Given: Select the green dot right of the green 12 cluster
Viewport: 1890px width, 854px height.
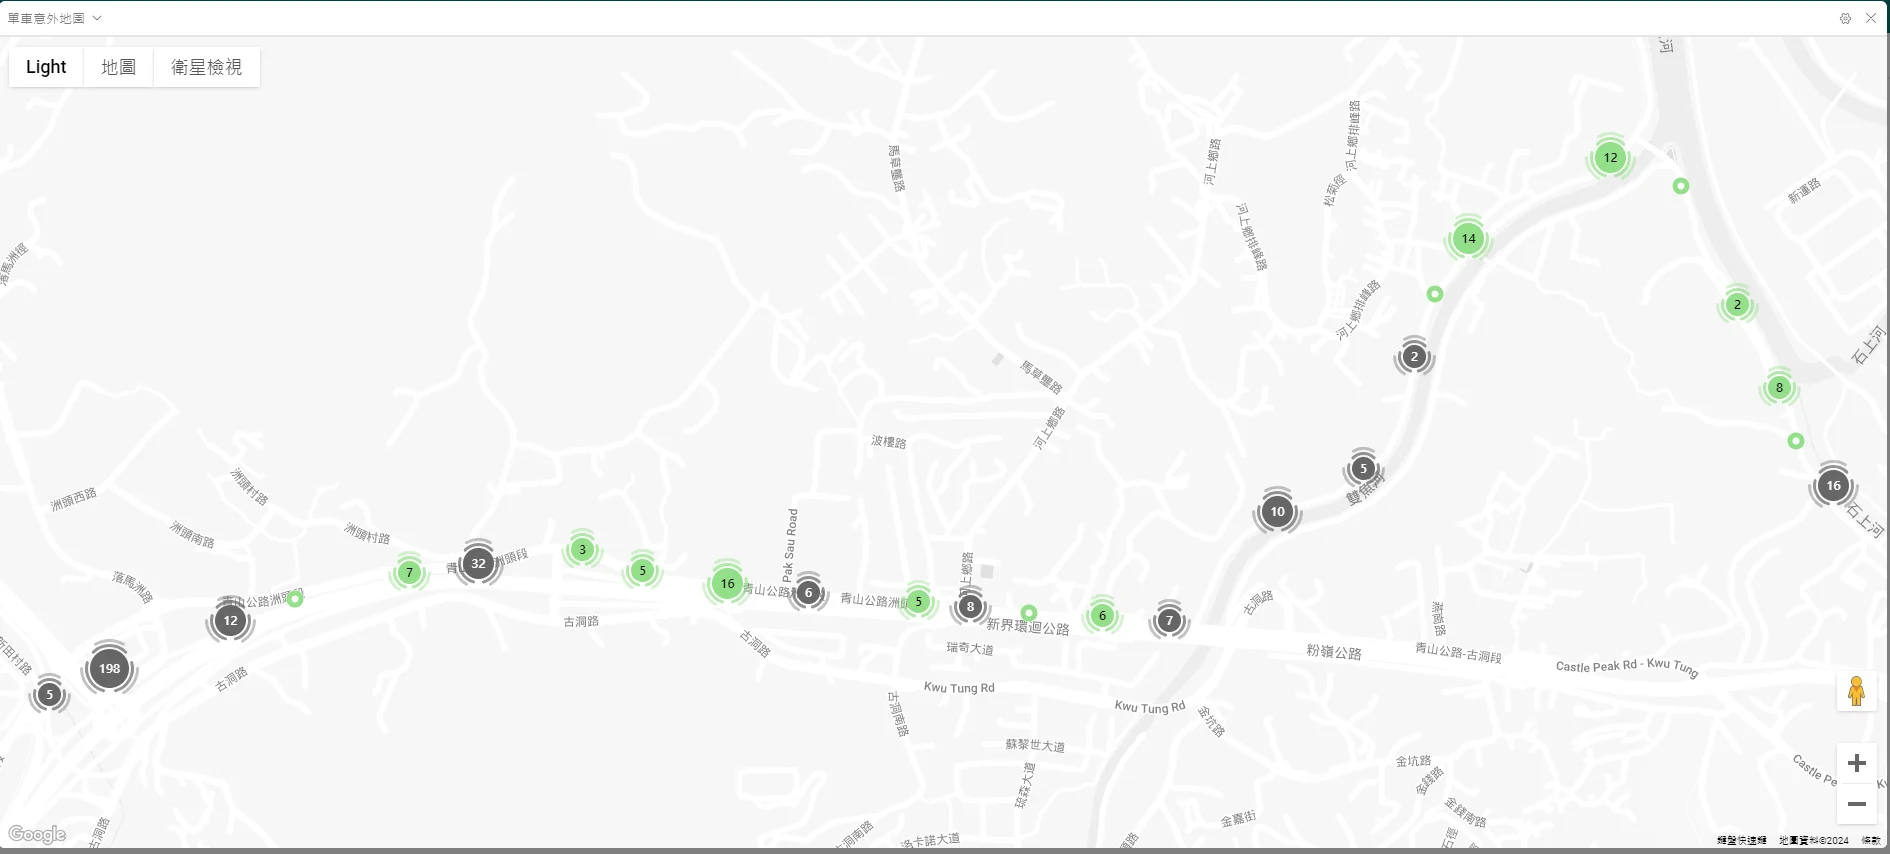Looking at the screenshot, I should coord(1681,186).
